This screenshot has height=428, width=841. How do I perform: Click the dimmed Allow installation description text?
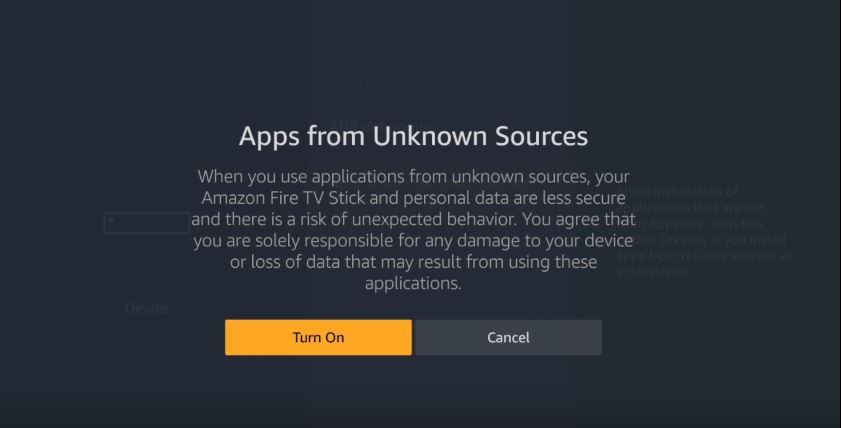click(x=703, y=232)
